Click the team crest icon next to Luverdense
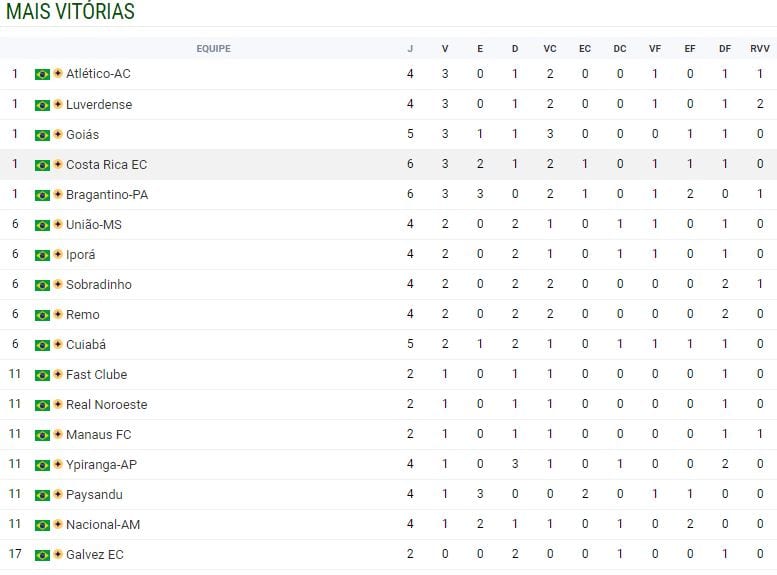The height and width of the screenshot is (575, 777). [x=58, y=104]
